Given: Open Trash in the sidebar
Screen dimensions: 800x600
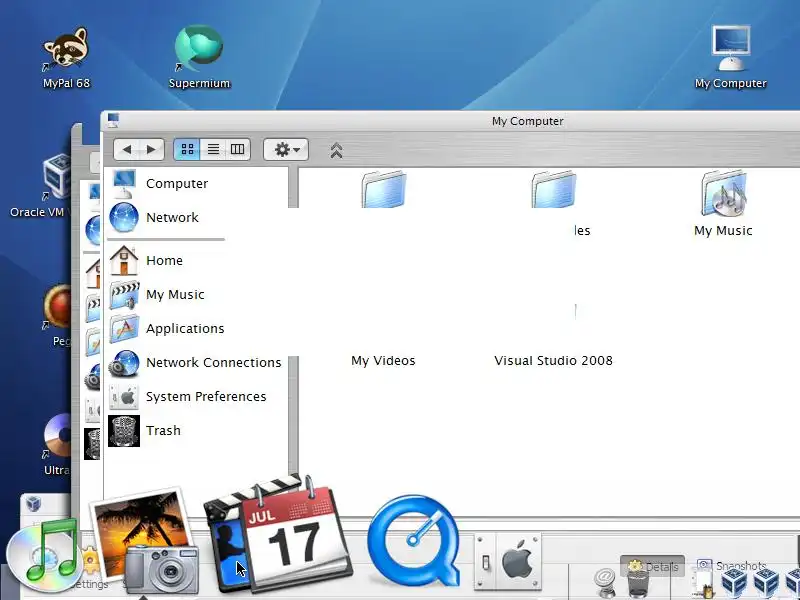Looking at the screenshot, I should (x=145, y=431).
